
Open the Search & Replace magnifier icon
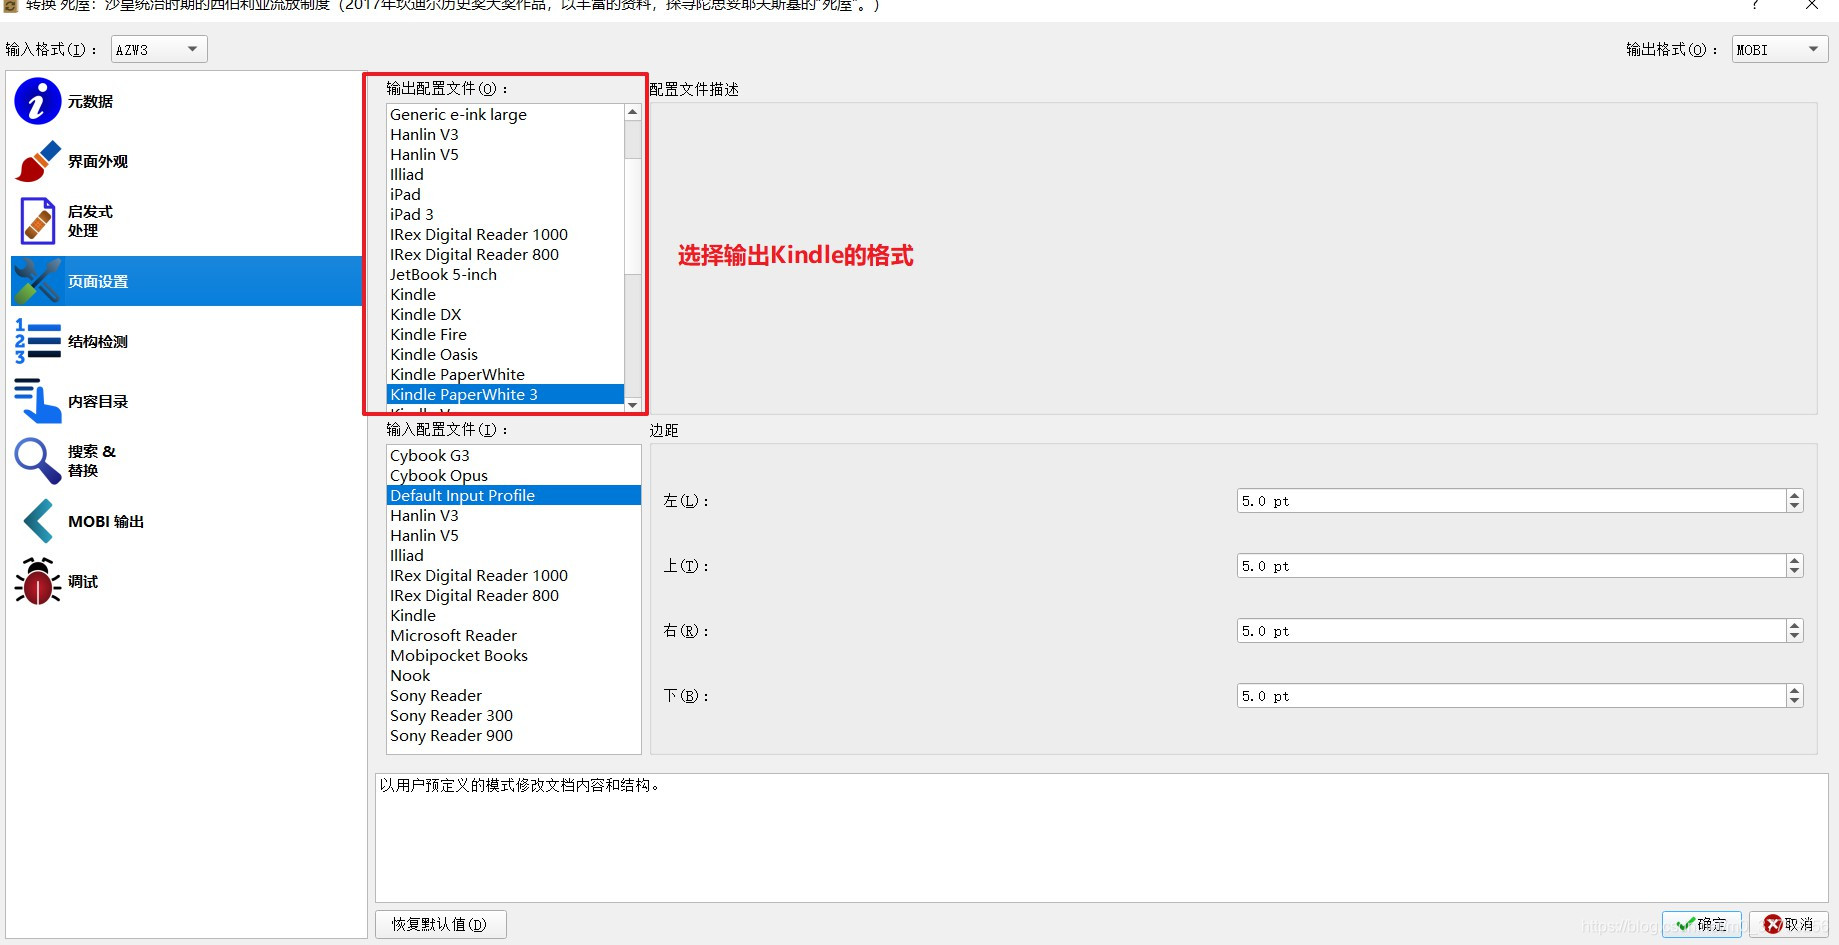[x=38, y=461]
